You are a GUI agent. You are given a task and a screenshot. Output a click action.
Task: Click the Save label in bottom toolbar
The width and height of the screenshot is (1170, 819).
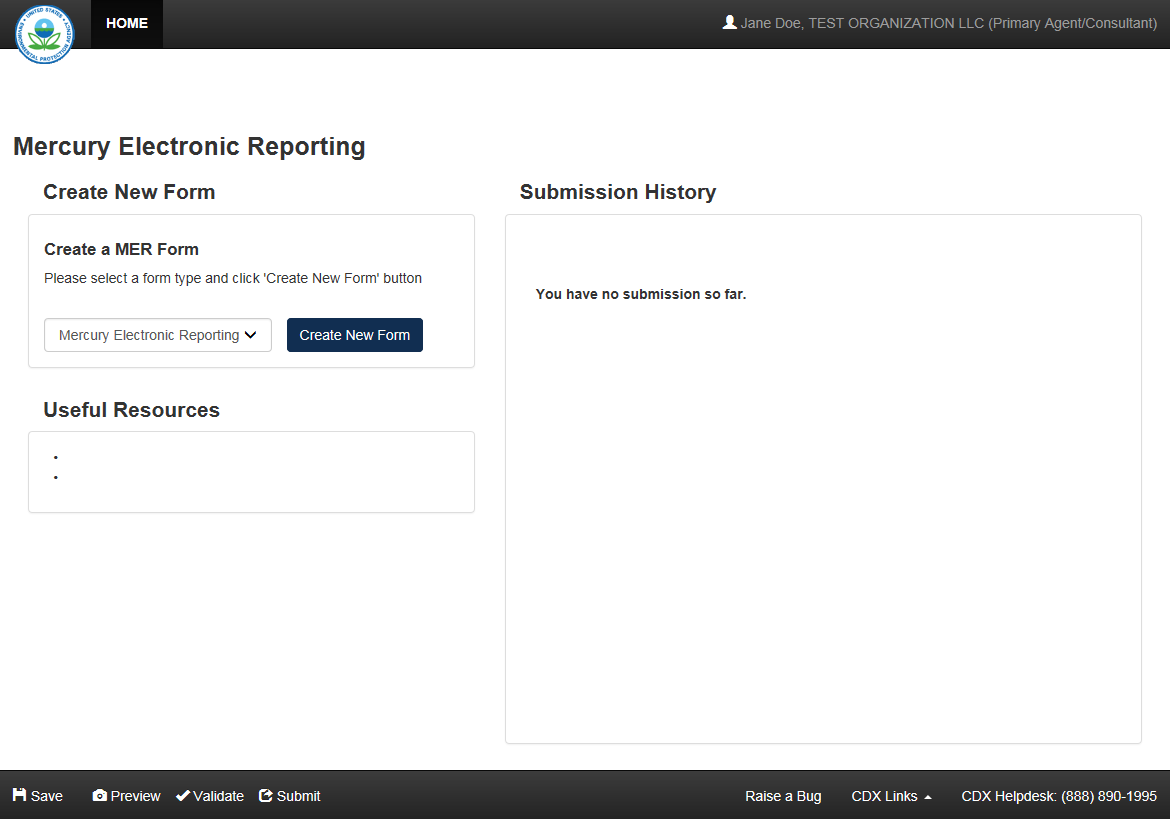coord(47,796)
